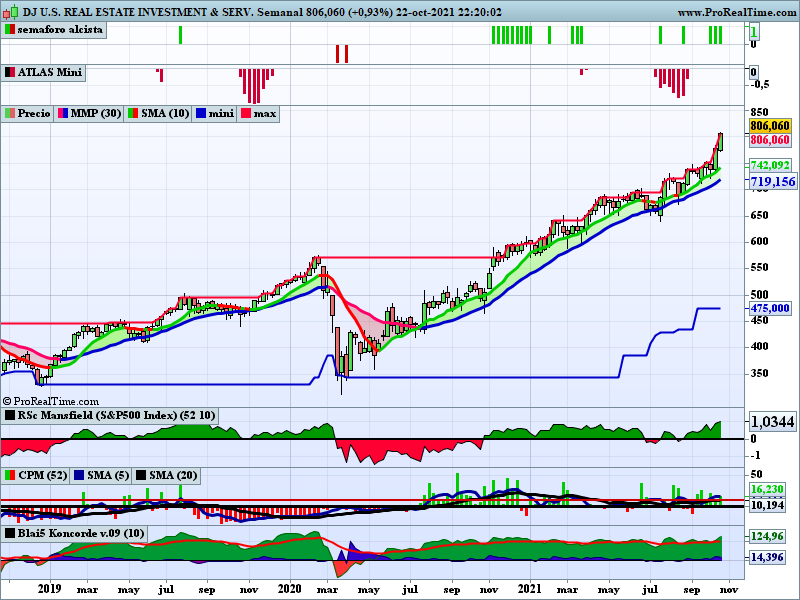800x600 pixels.
Task: Click the green 124,96 Koncorde value tag
Action: 767,536
